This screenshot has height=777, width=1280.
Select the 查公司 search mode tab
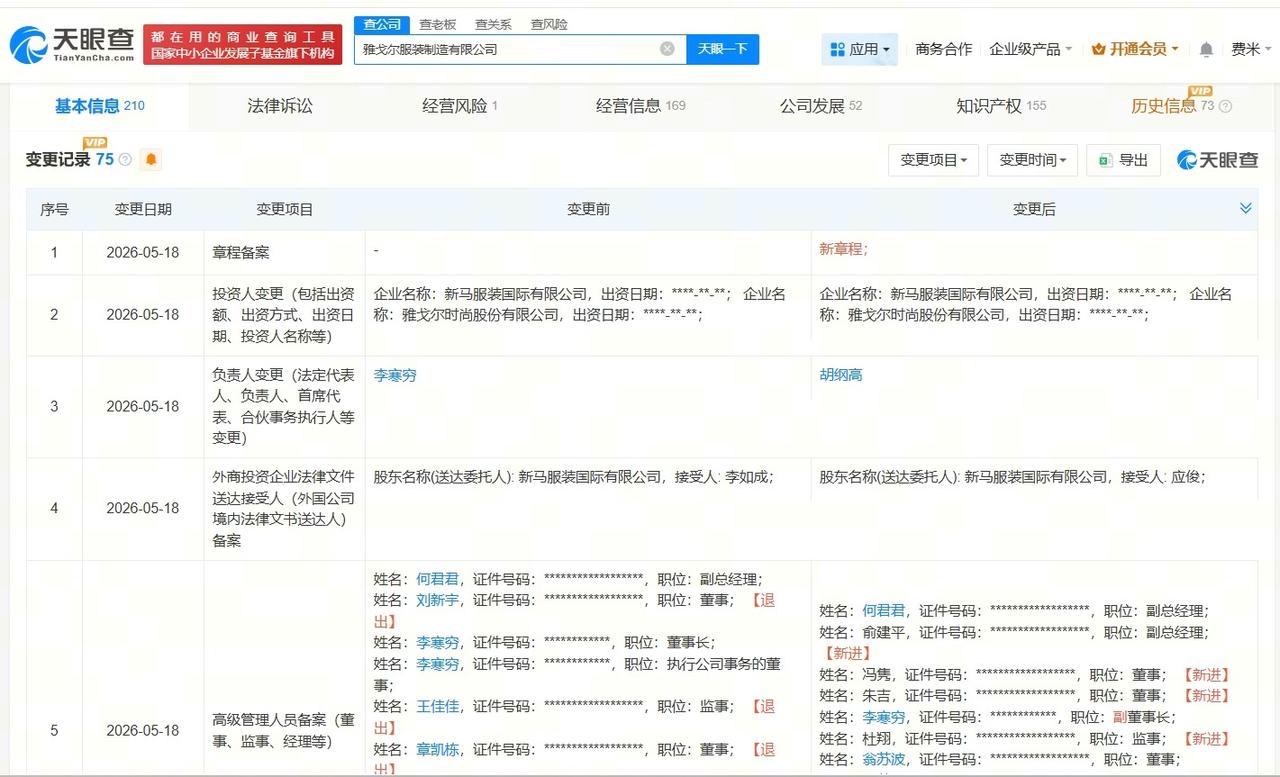click(x=382, y=24)
